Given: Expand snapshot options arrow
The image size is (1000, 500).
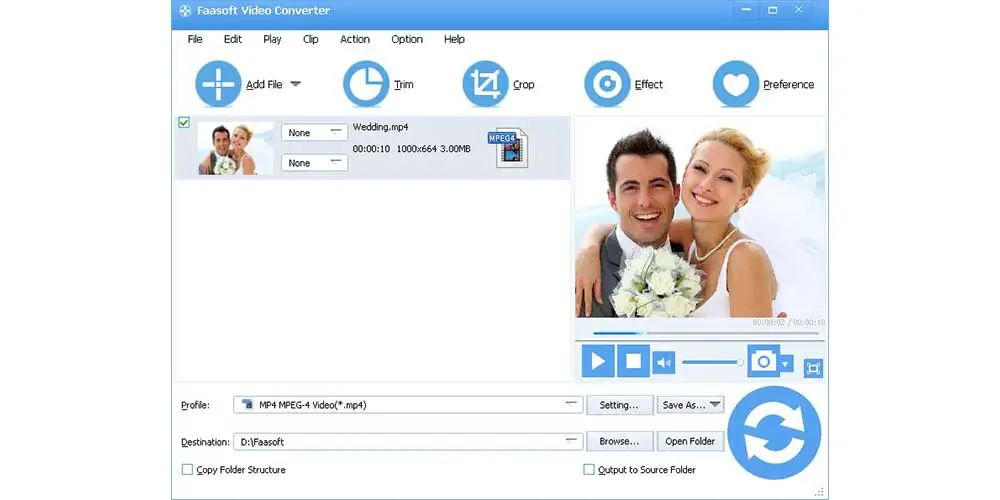Looking at the screenshot, I should pos(786,364).
